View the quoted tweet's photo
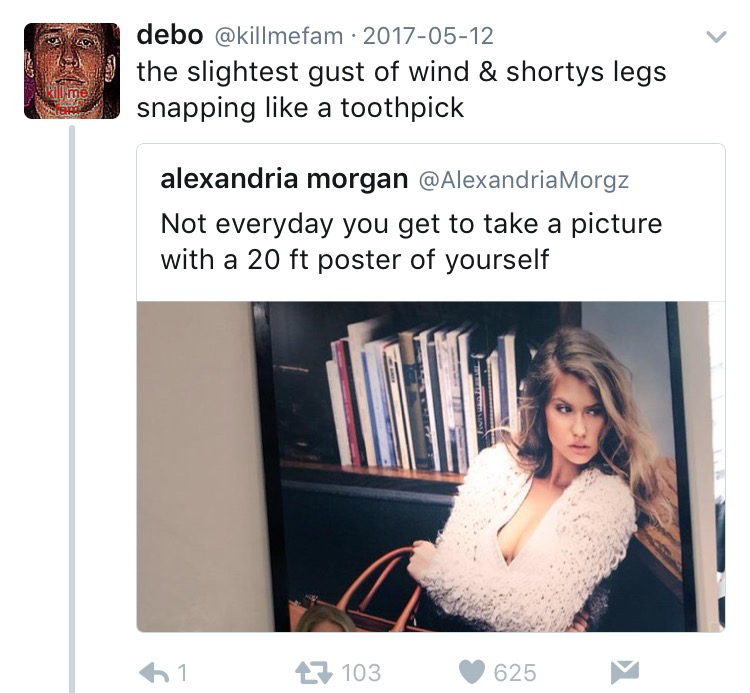The width and height of the screenshot is (750, 693). tap(430, 466)
